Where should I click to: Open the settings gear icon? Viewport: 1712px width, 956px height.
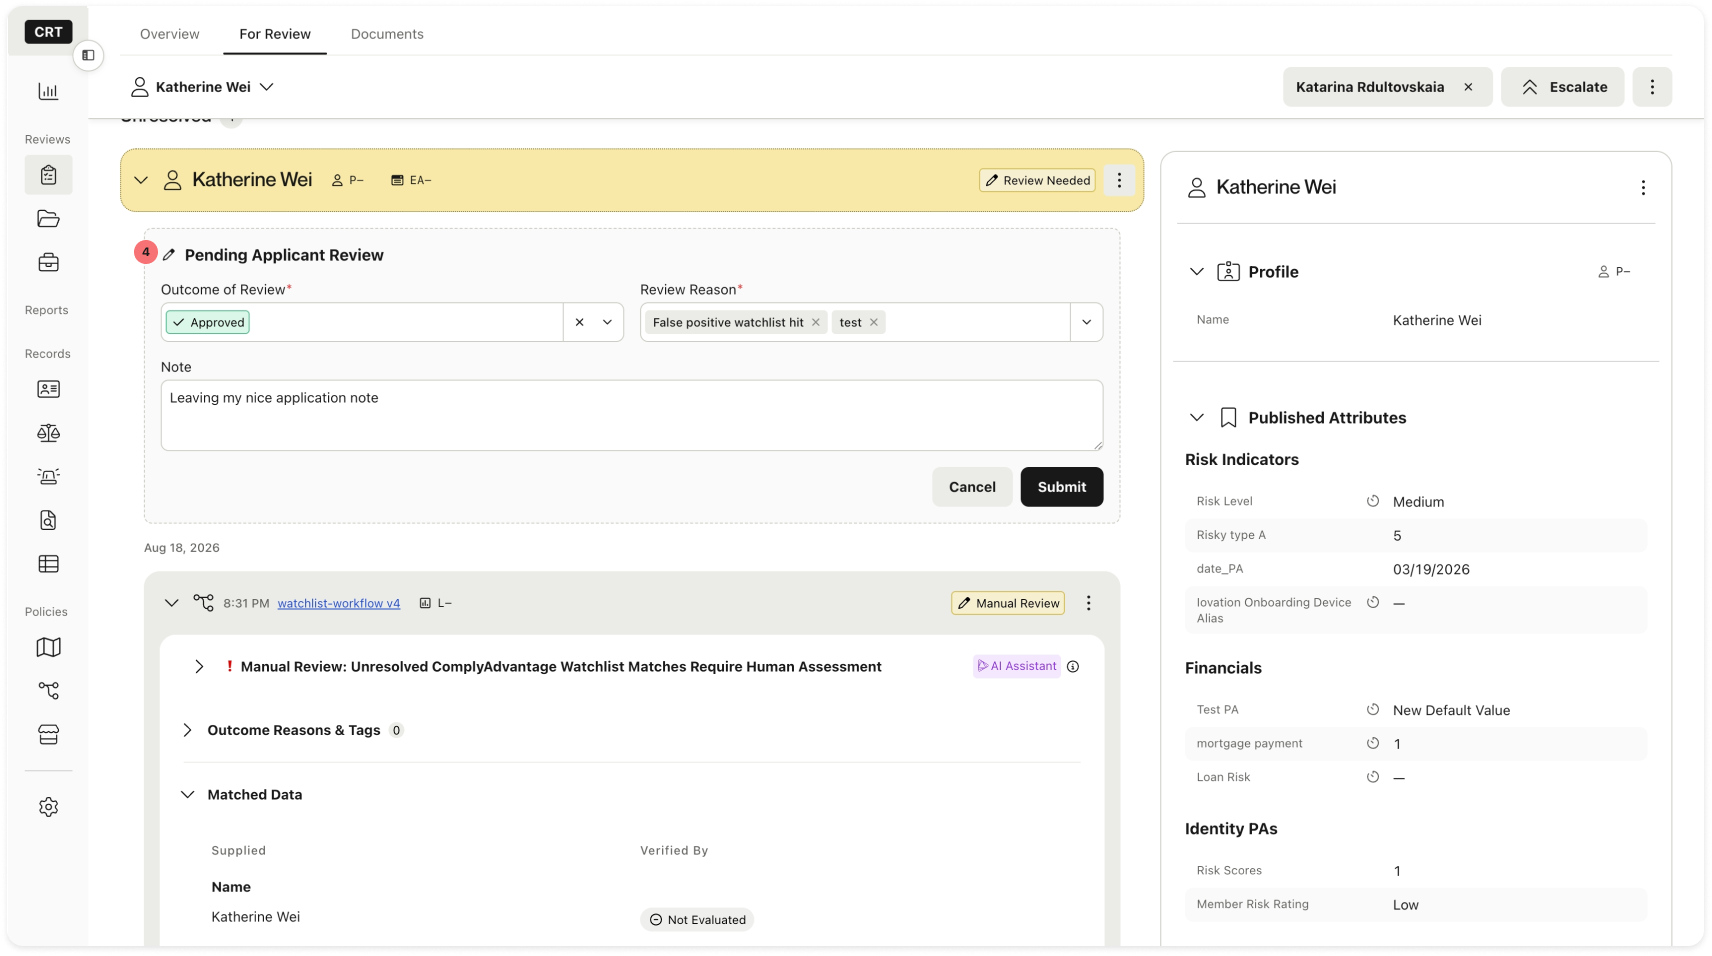[x=48, y=807]
